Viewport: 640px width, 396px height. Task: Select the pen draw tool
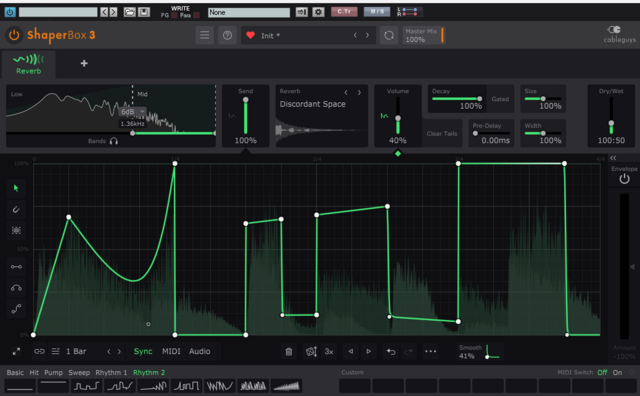click(x=16, y=209)
